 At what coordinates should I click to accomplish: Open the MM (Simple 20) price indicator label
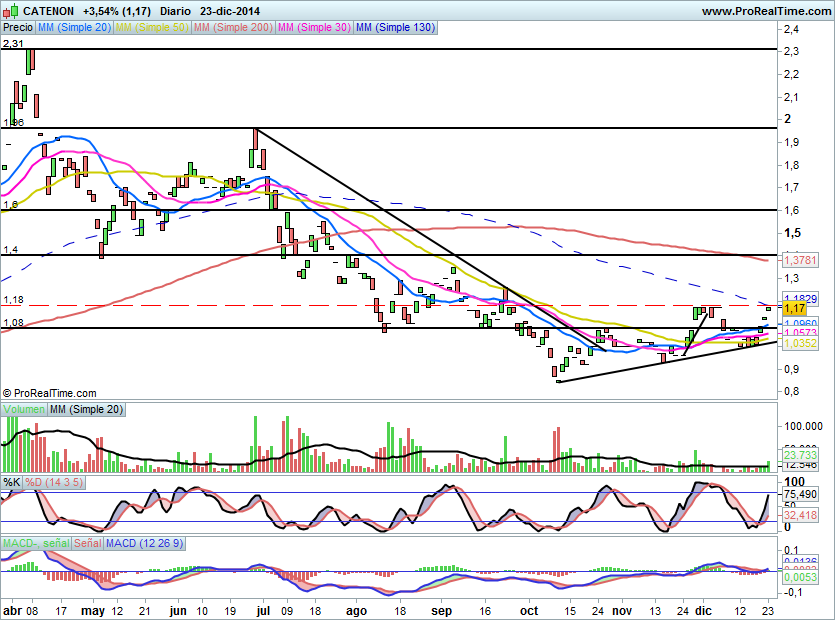74,28
